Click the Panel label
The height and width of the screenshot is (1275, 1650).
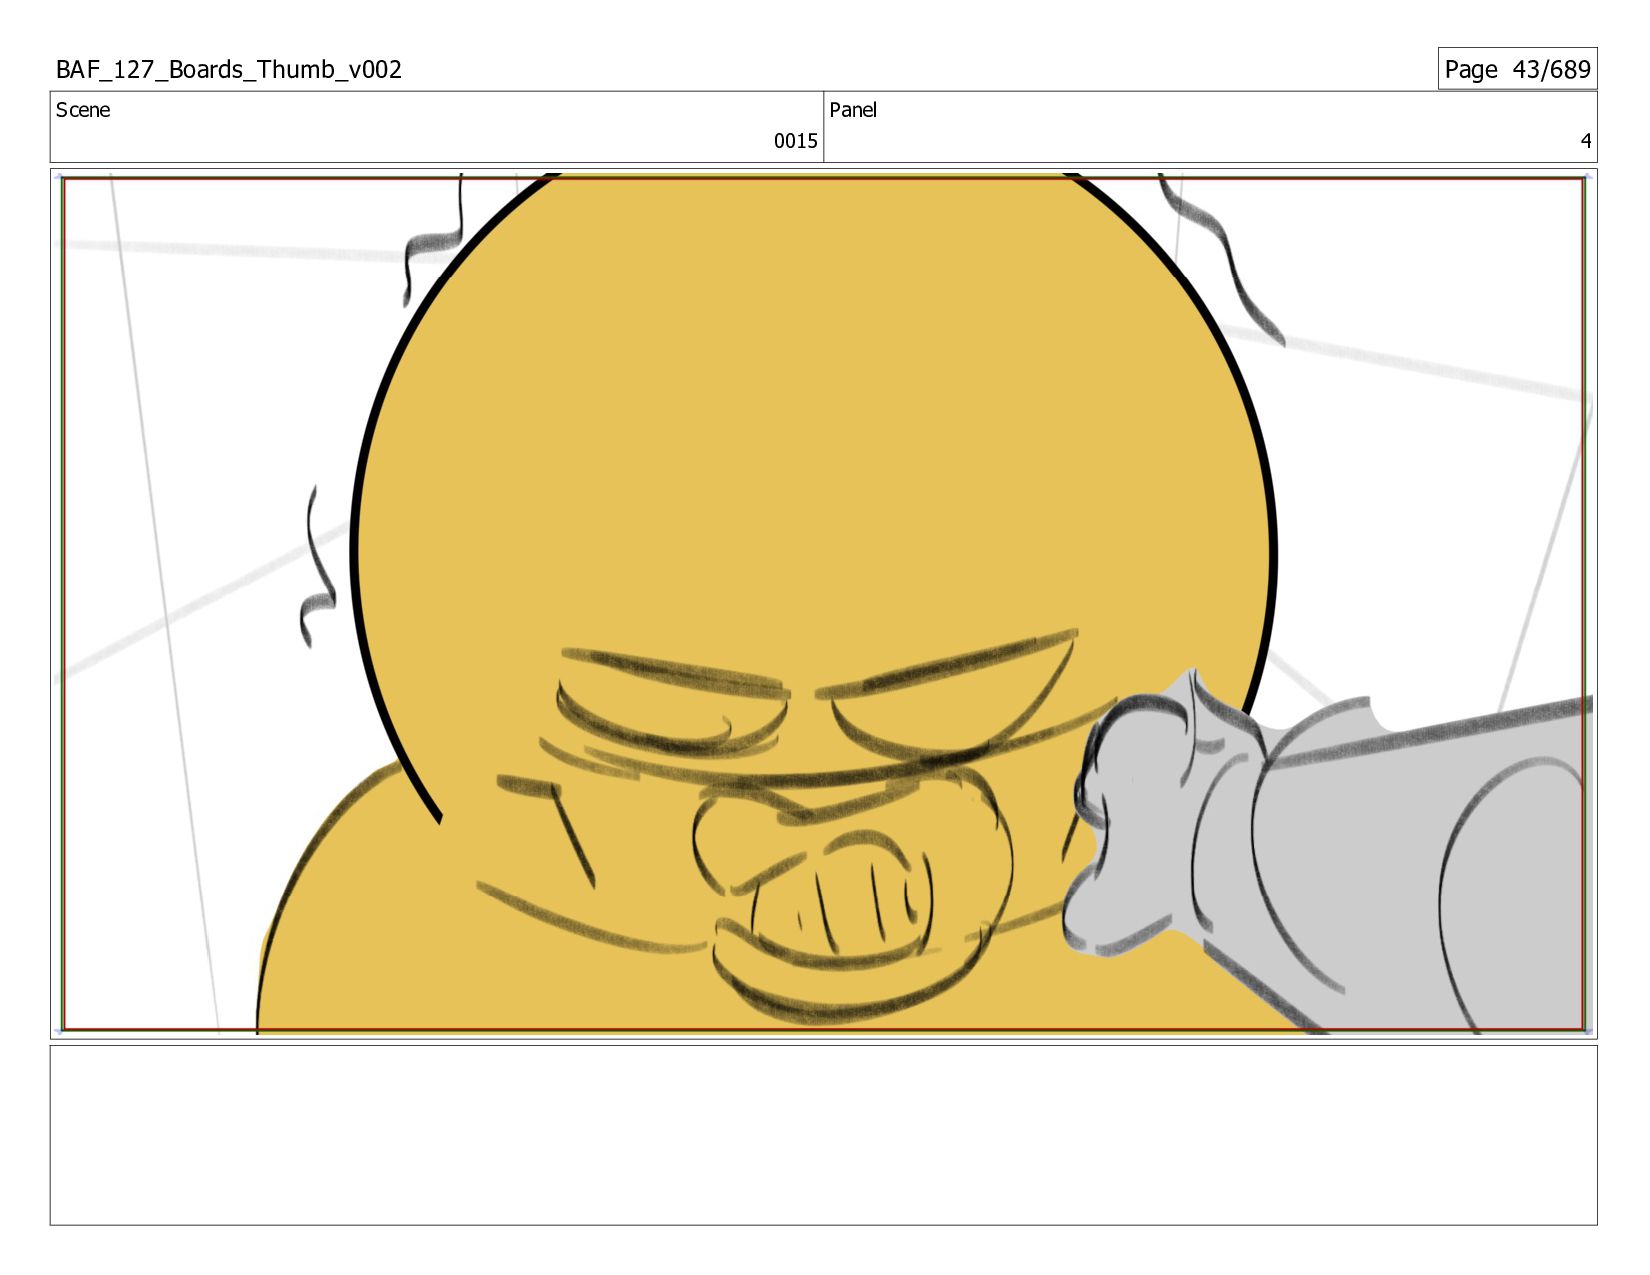pos(853,110)
